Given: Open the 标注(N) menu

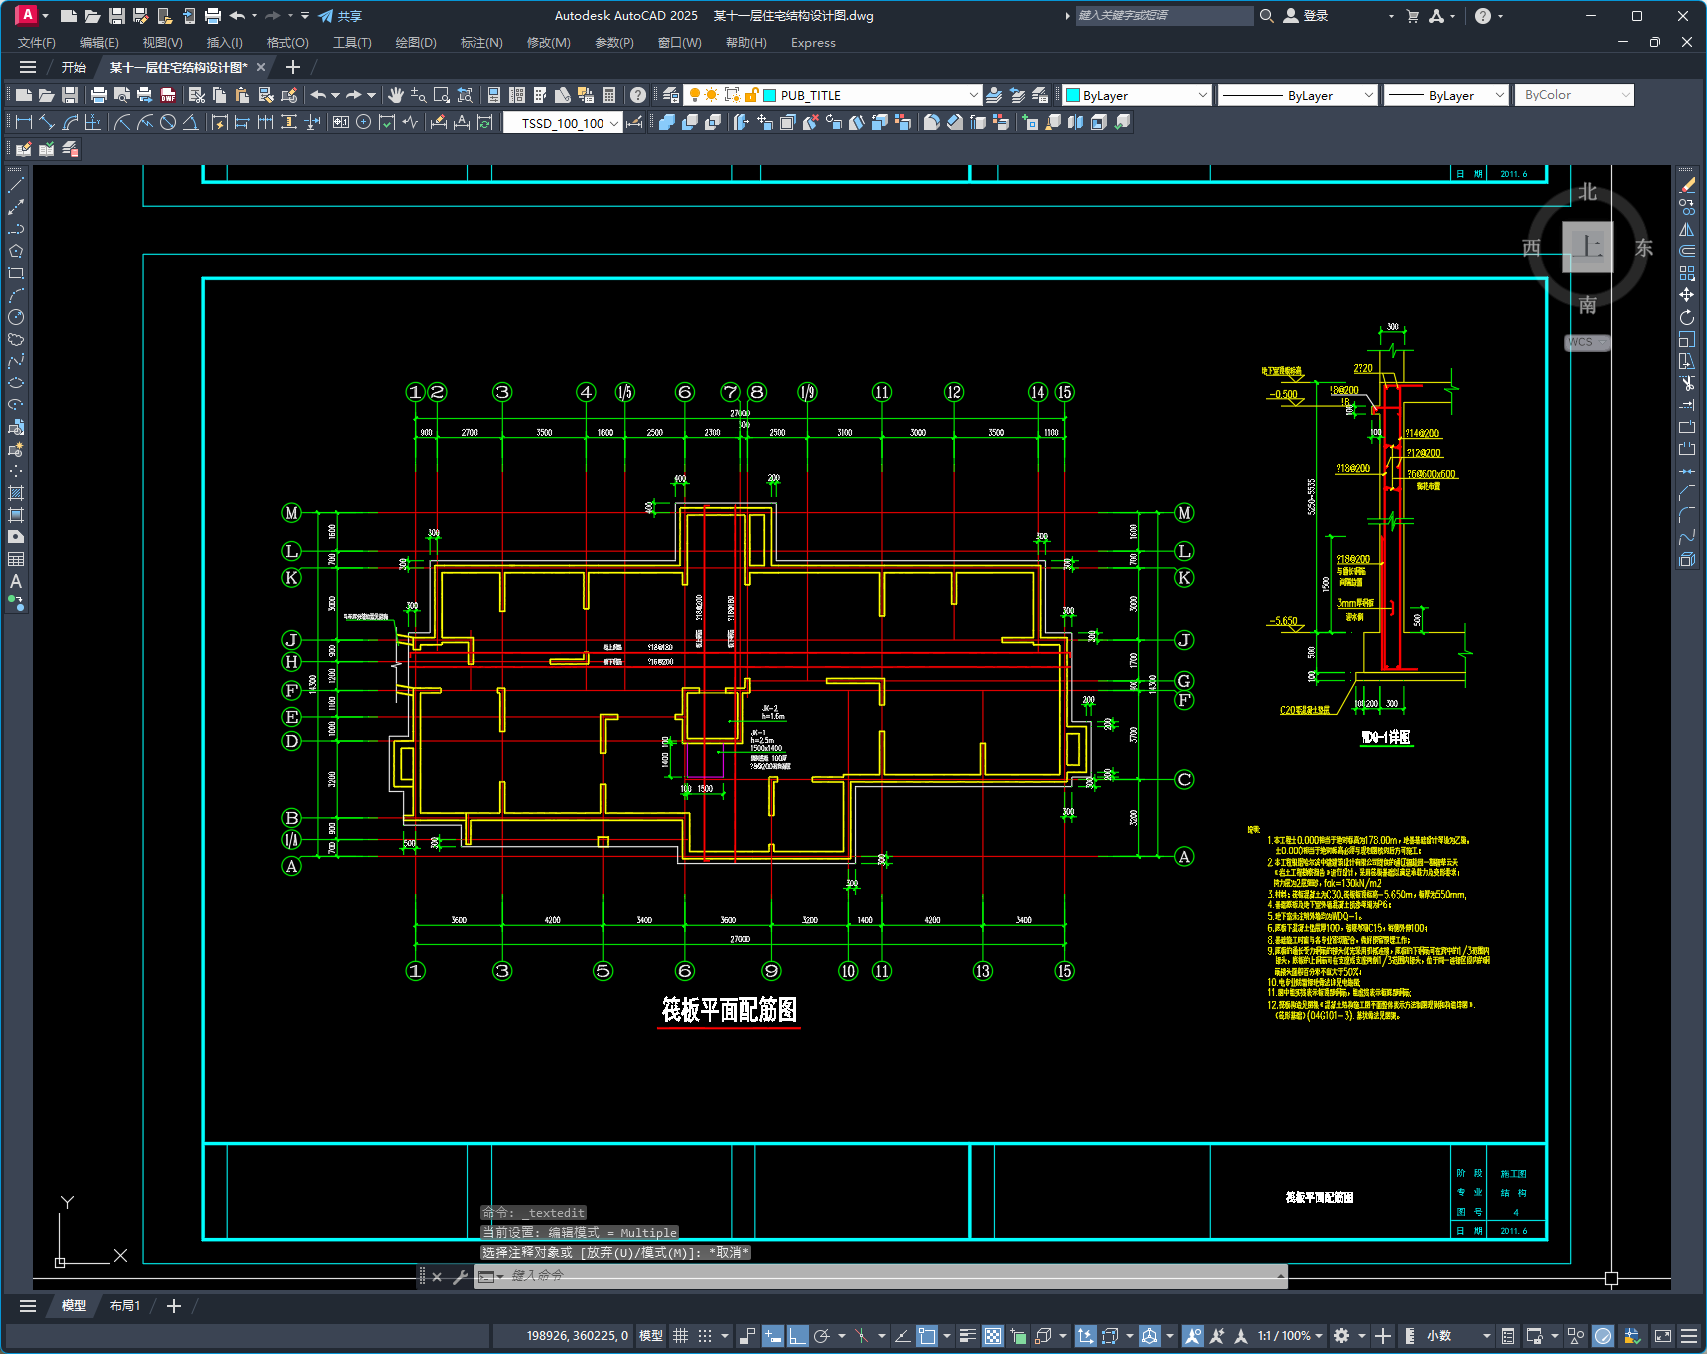Looking at the screenshot, I should [481, 43].
